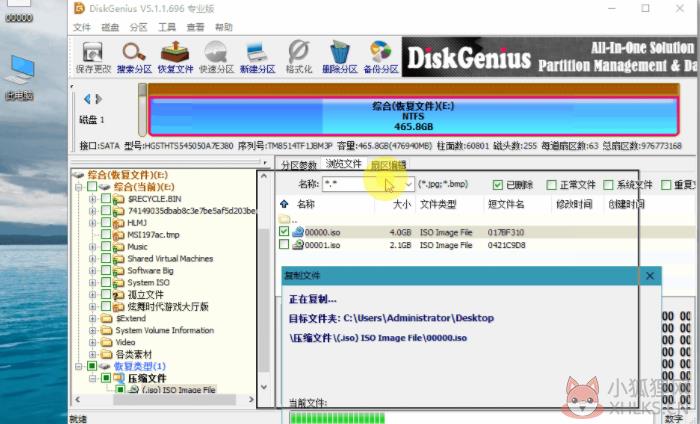Expand the $RECYCLE.BIN tree node
This screenshot has height=424, width=700.
(92, 199)
